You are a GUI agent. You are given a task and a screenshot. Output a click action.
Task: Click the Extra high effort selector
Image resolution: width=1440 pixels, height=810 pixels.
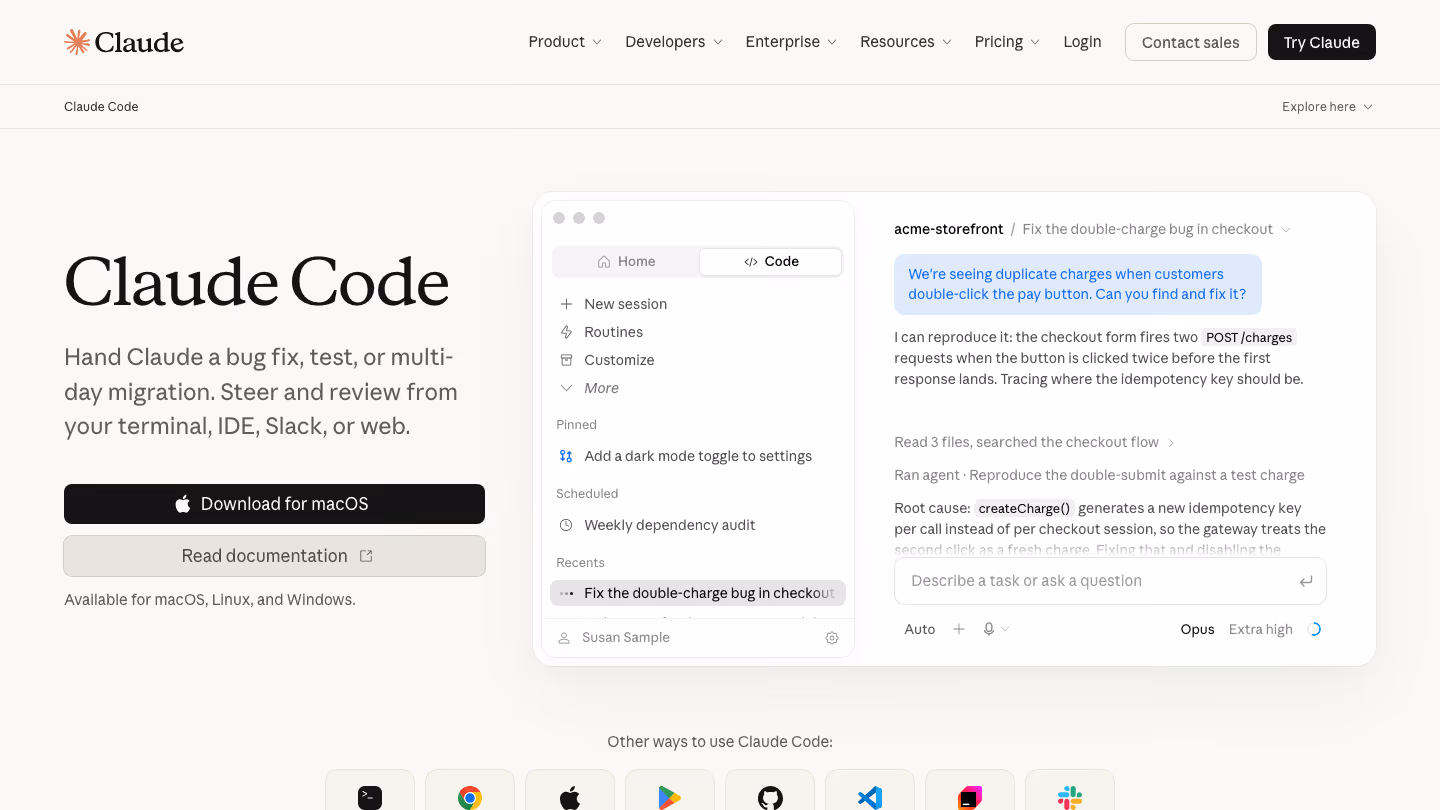coord(1260,629)
